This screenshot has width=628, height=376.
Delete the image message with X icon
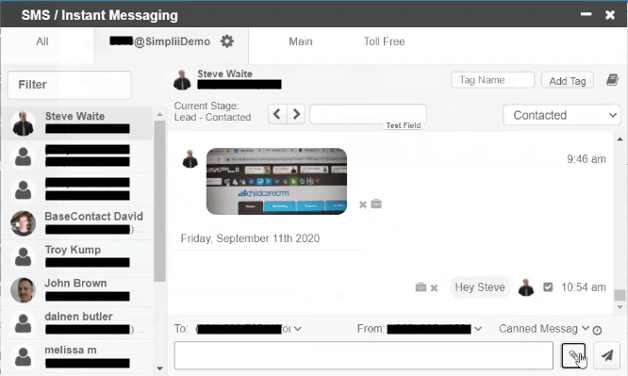[363, 205]
